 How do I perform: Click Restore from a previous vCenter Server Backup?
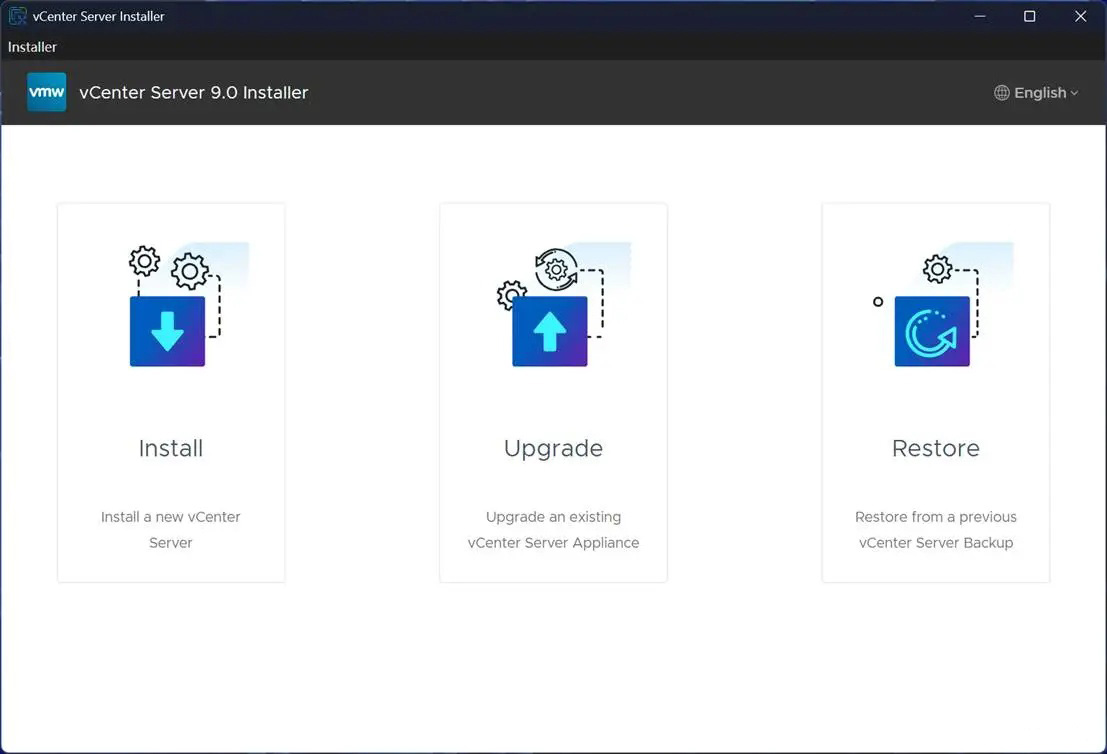click(935, 529)
